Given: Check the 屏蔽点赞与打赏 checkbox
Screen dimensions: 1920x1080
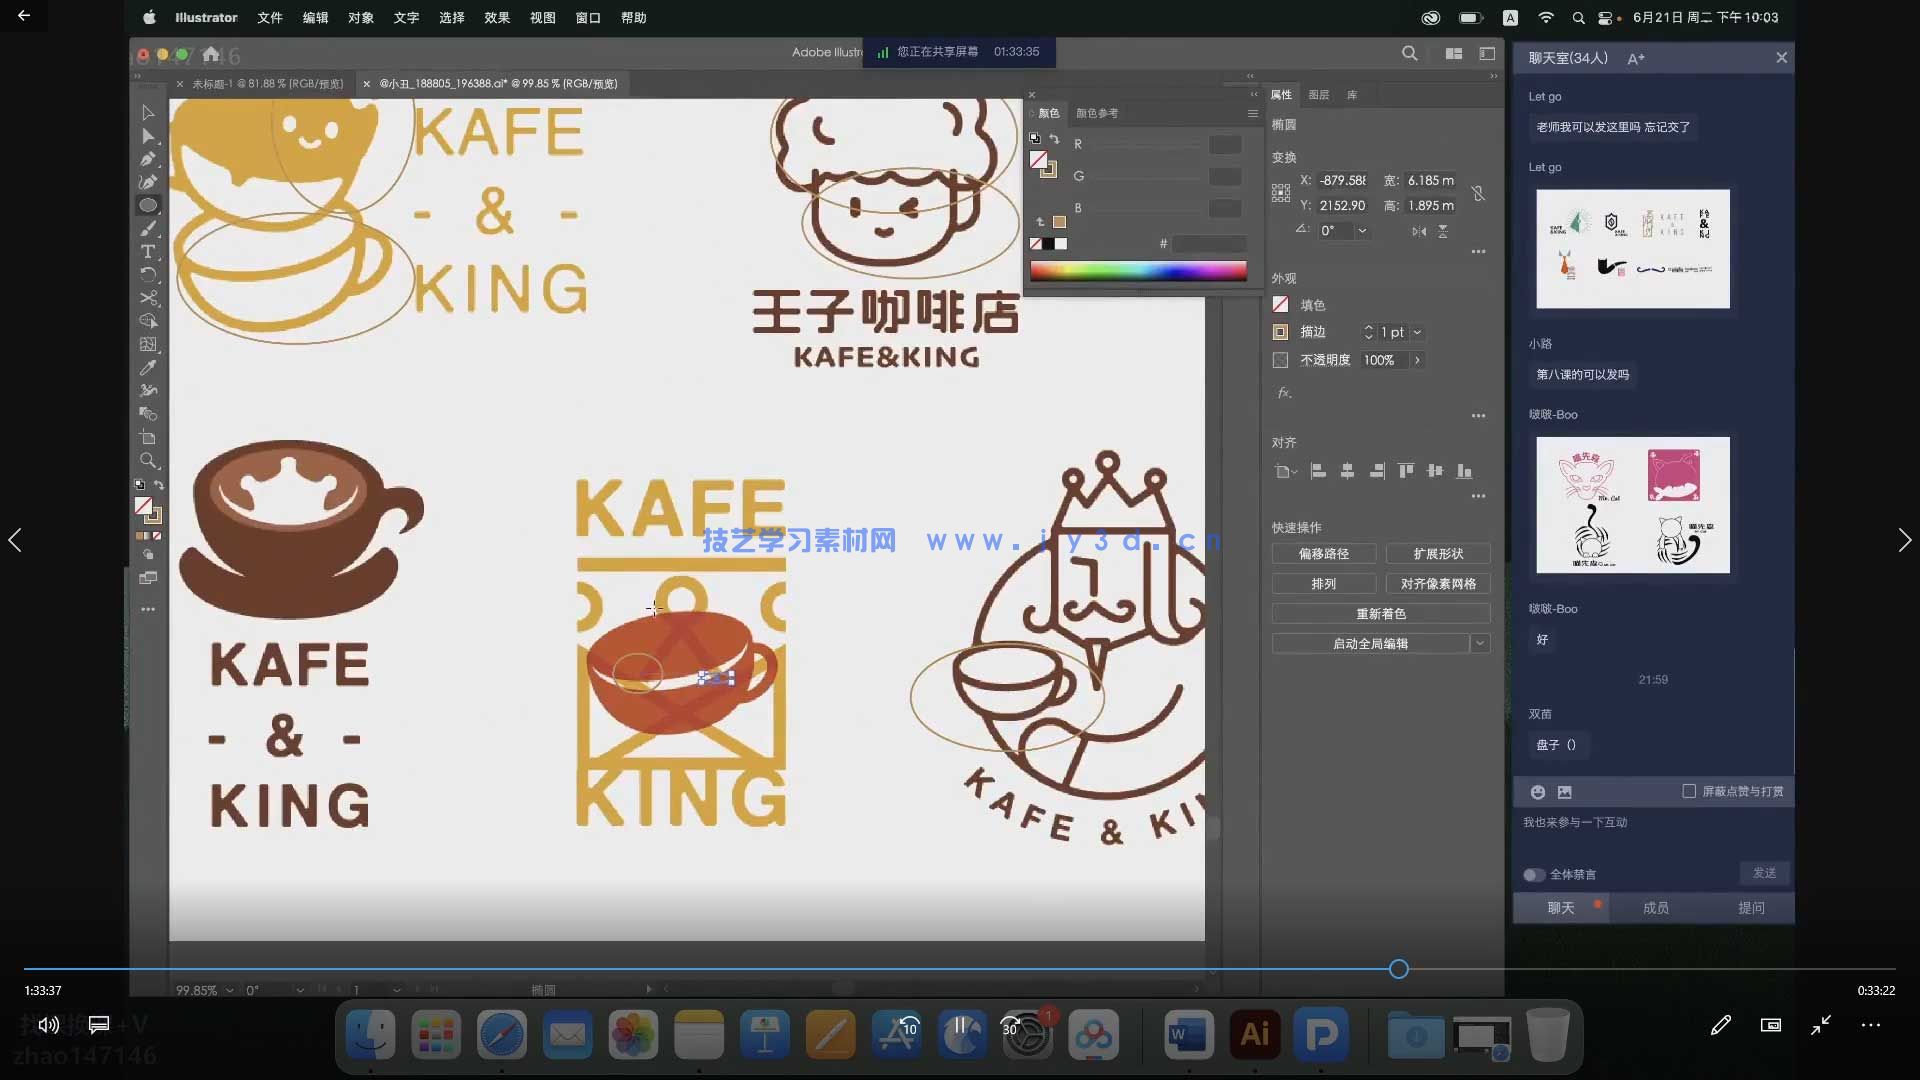Looking at the screenshot, I should click(x=1689, y=791).
